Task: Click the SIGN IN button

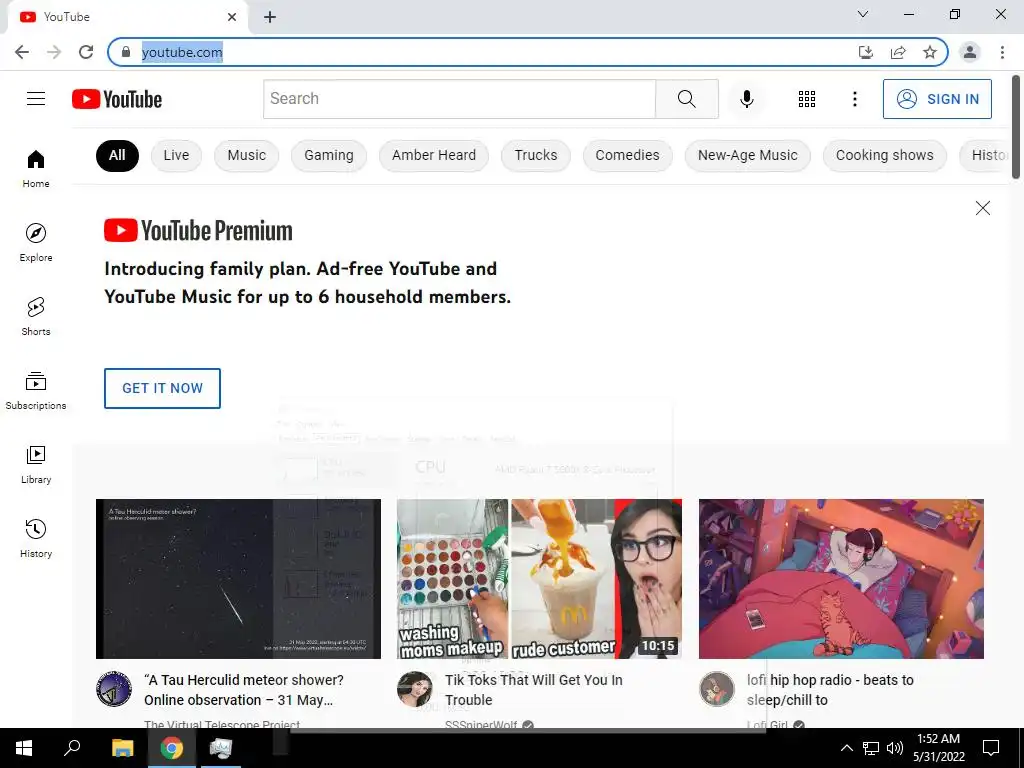Action: [x=937, y=99]
